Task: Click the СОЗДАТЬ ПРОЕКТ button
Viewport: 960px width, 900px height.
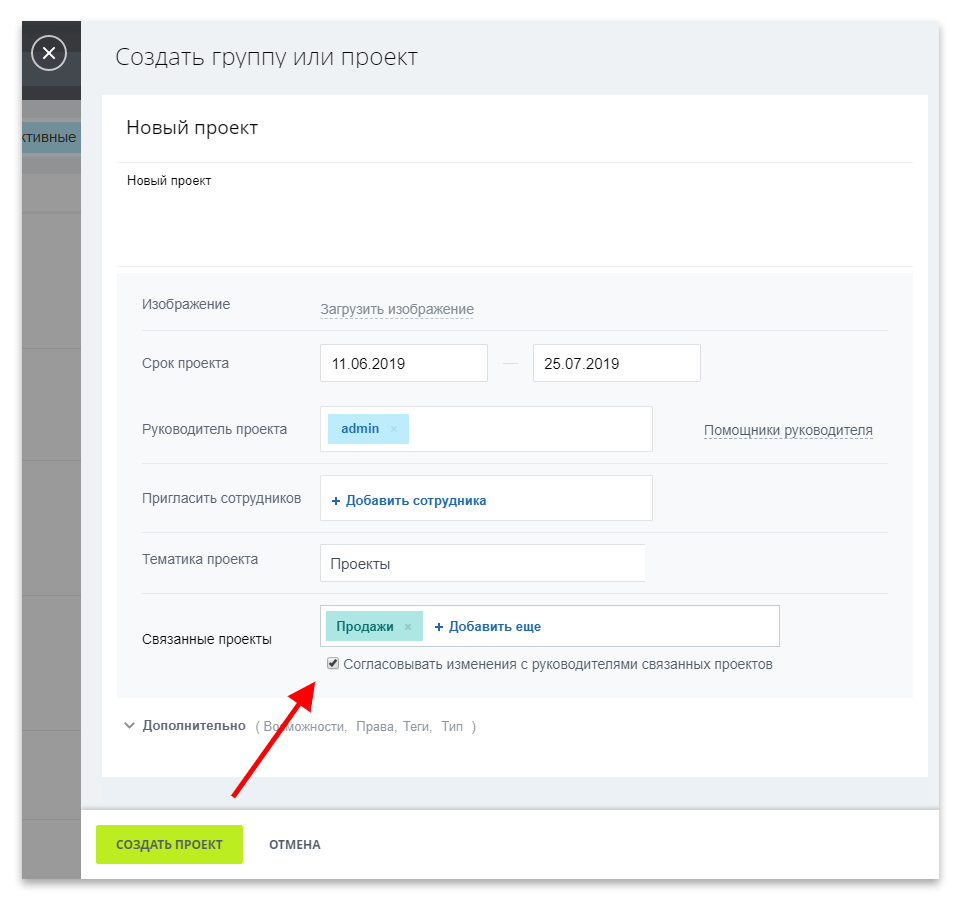Action: click(170, 844)
